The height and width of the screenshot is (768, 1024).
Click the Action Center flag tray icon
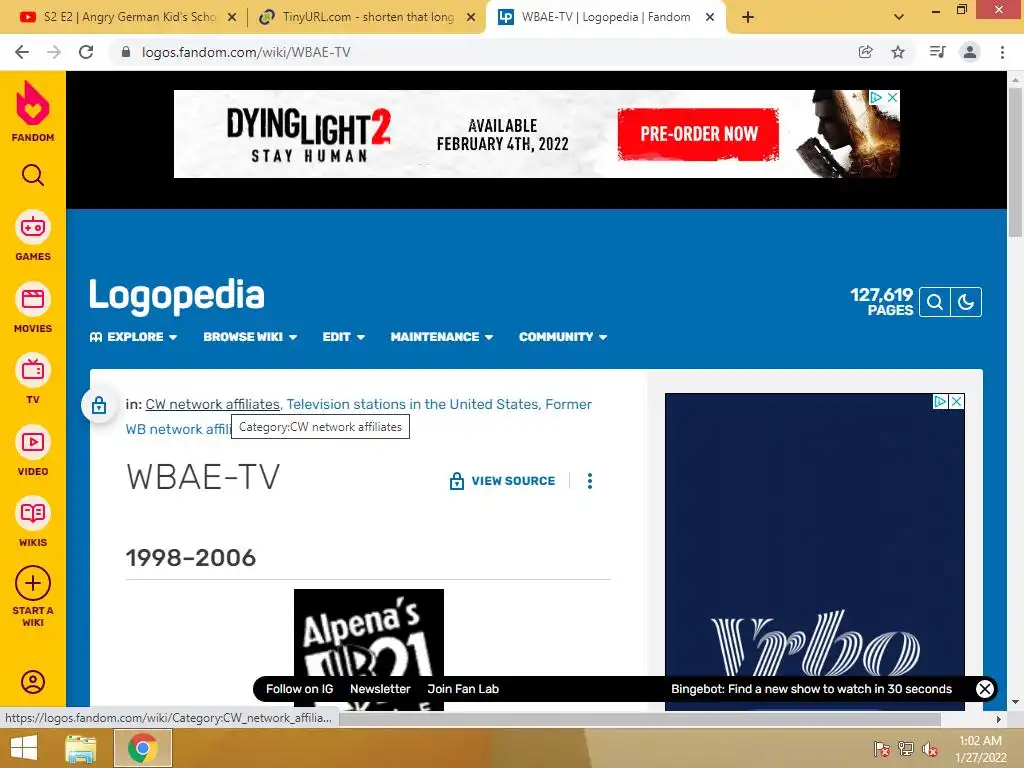(882, 749)
